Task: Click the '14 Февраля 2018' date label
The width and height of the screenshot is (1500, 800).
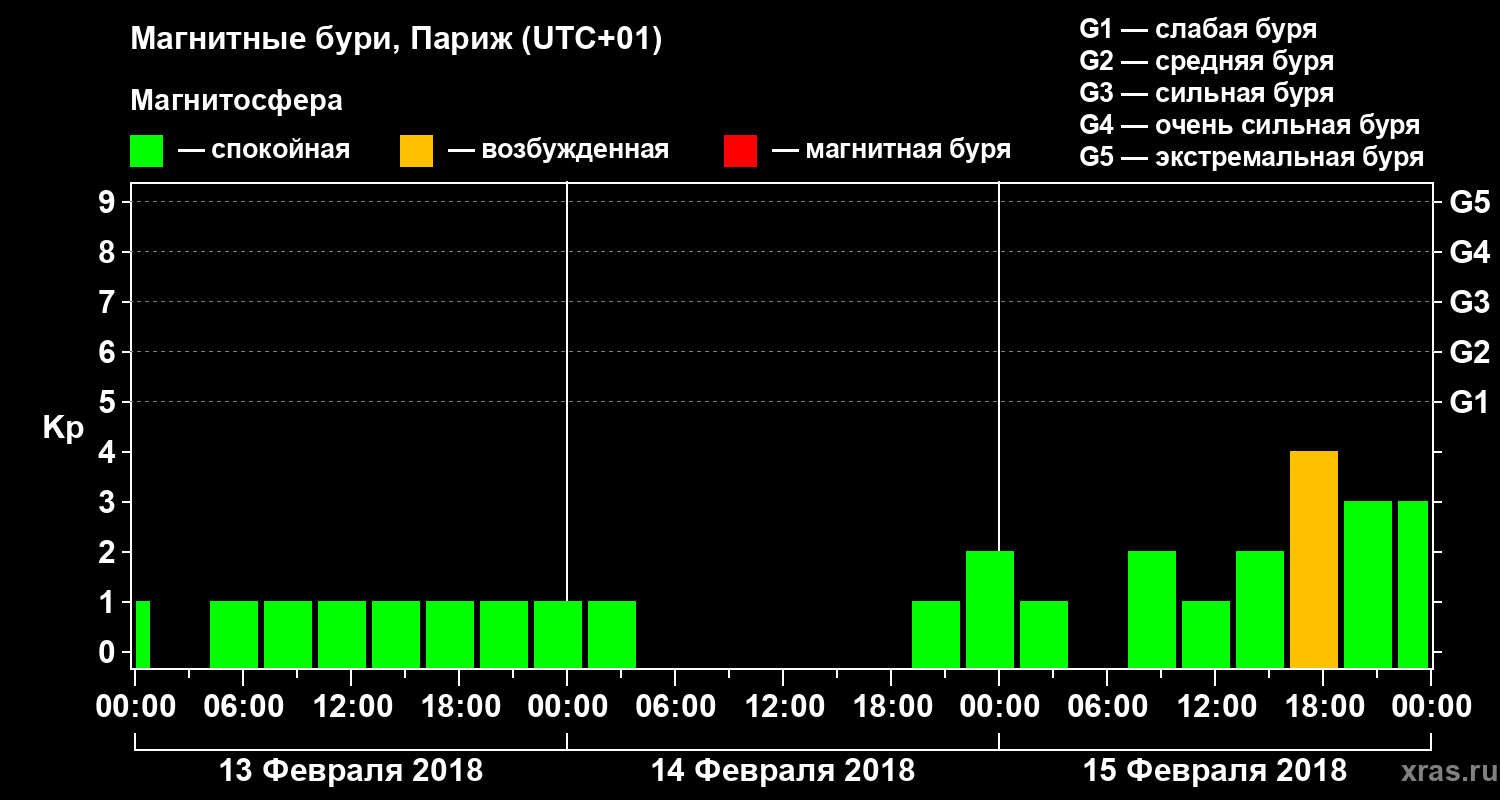Action: (783, 771)
